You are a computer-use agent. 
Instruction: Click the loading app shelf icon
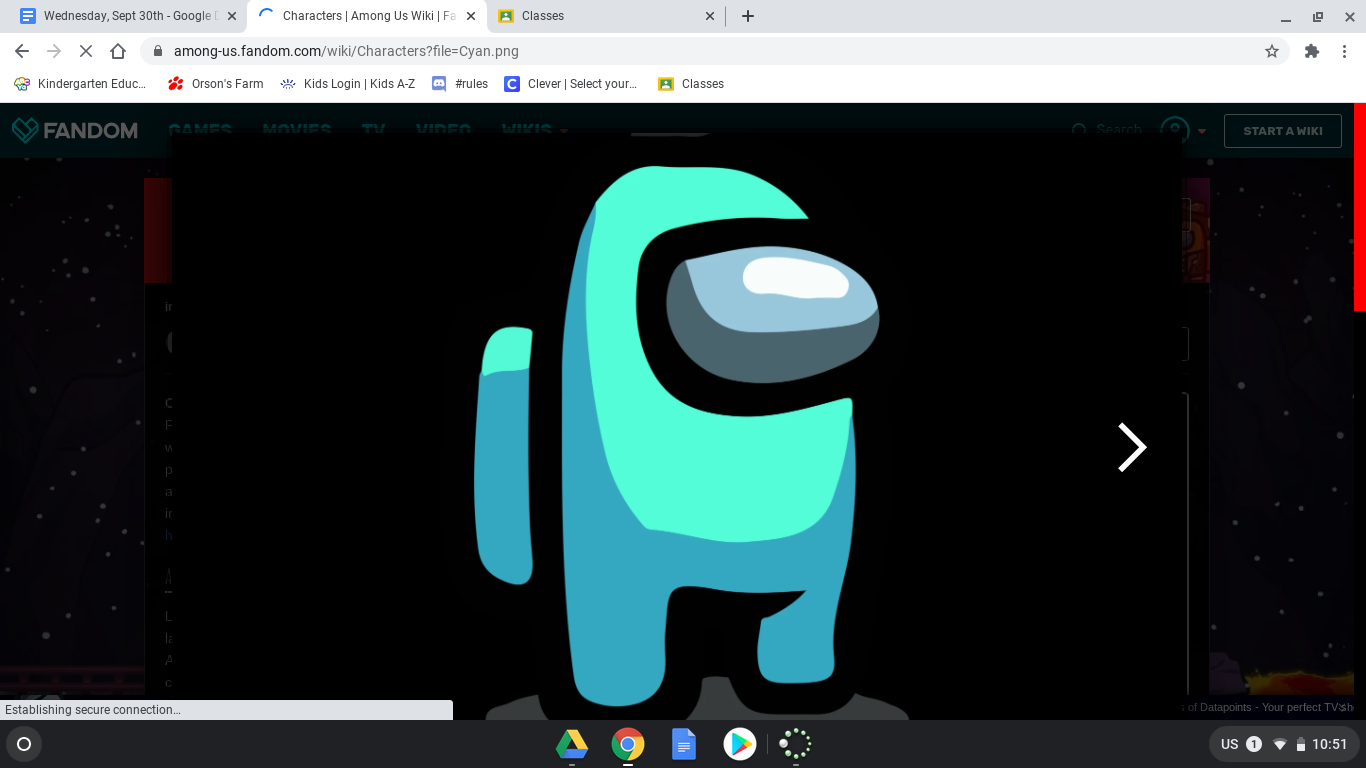[x=795, y=744]
